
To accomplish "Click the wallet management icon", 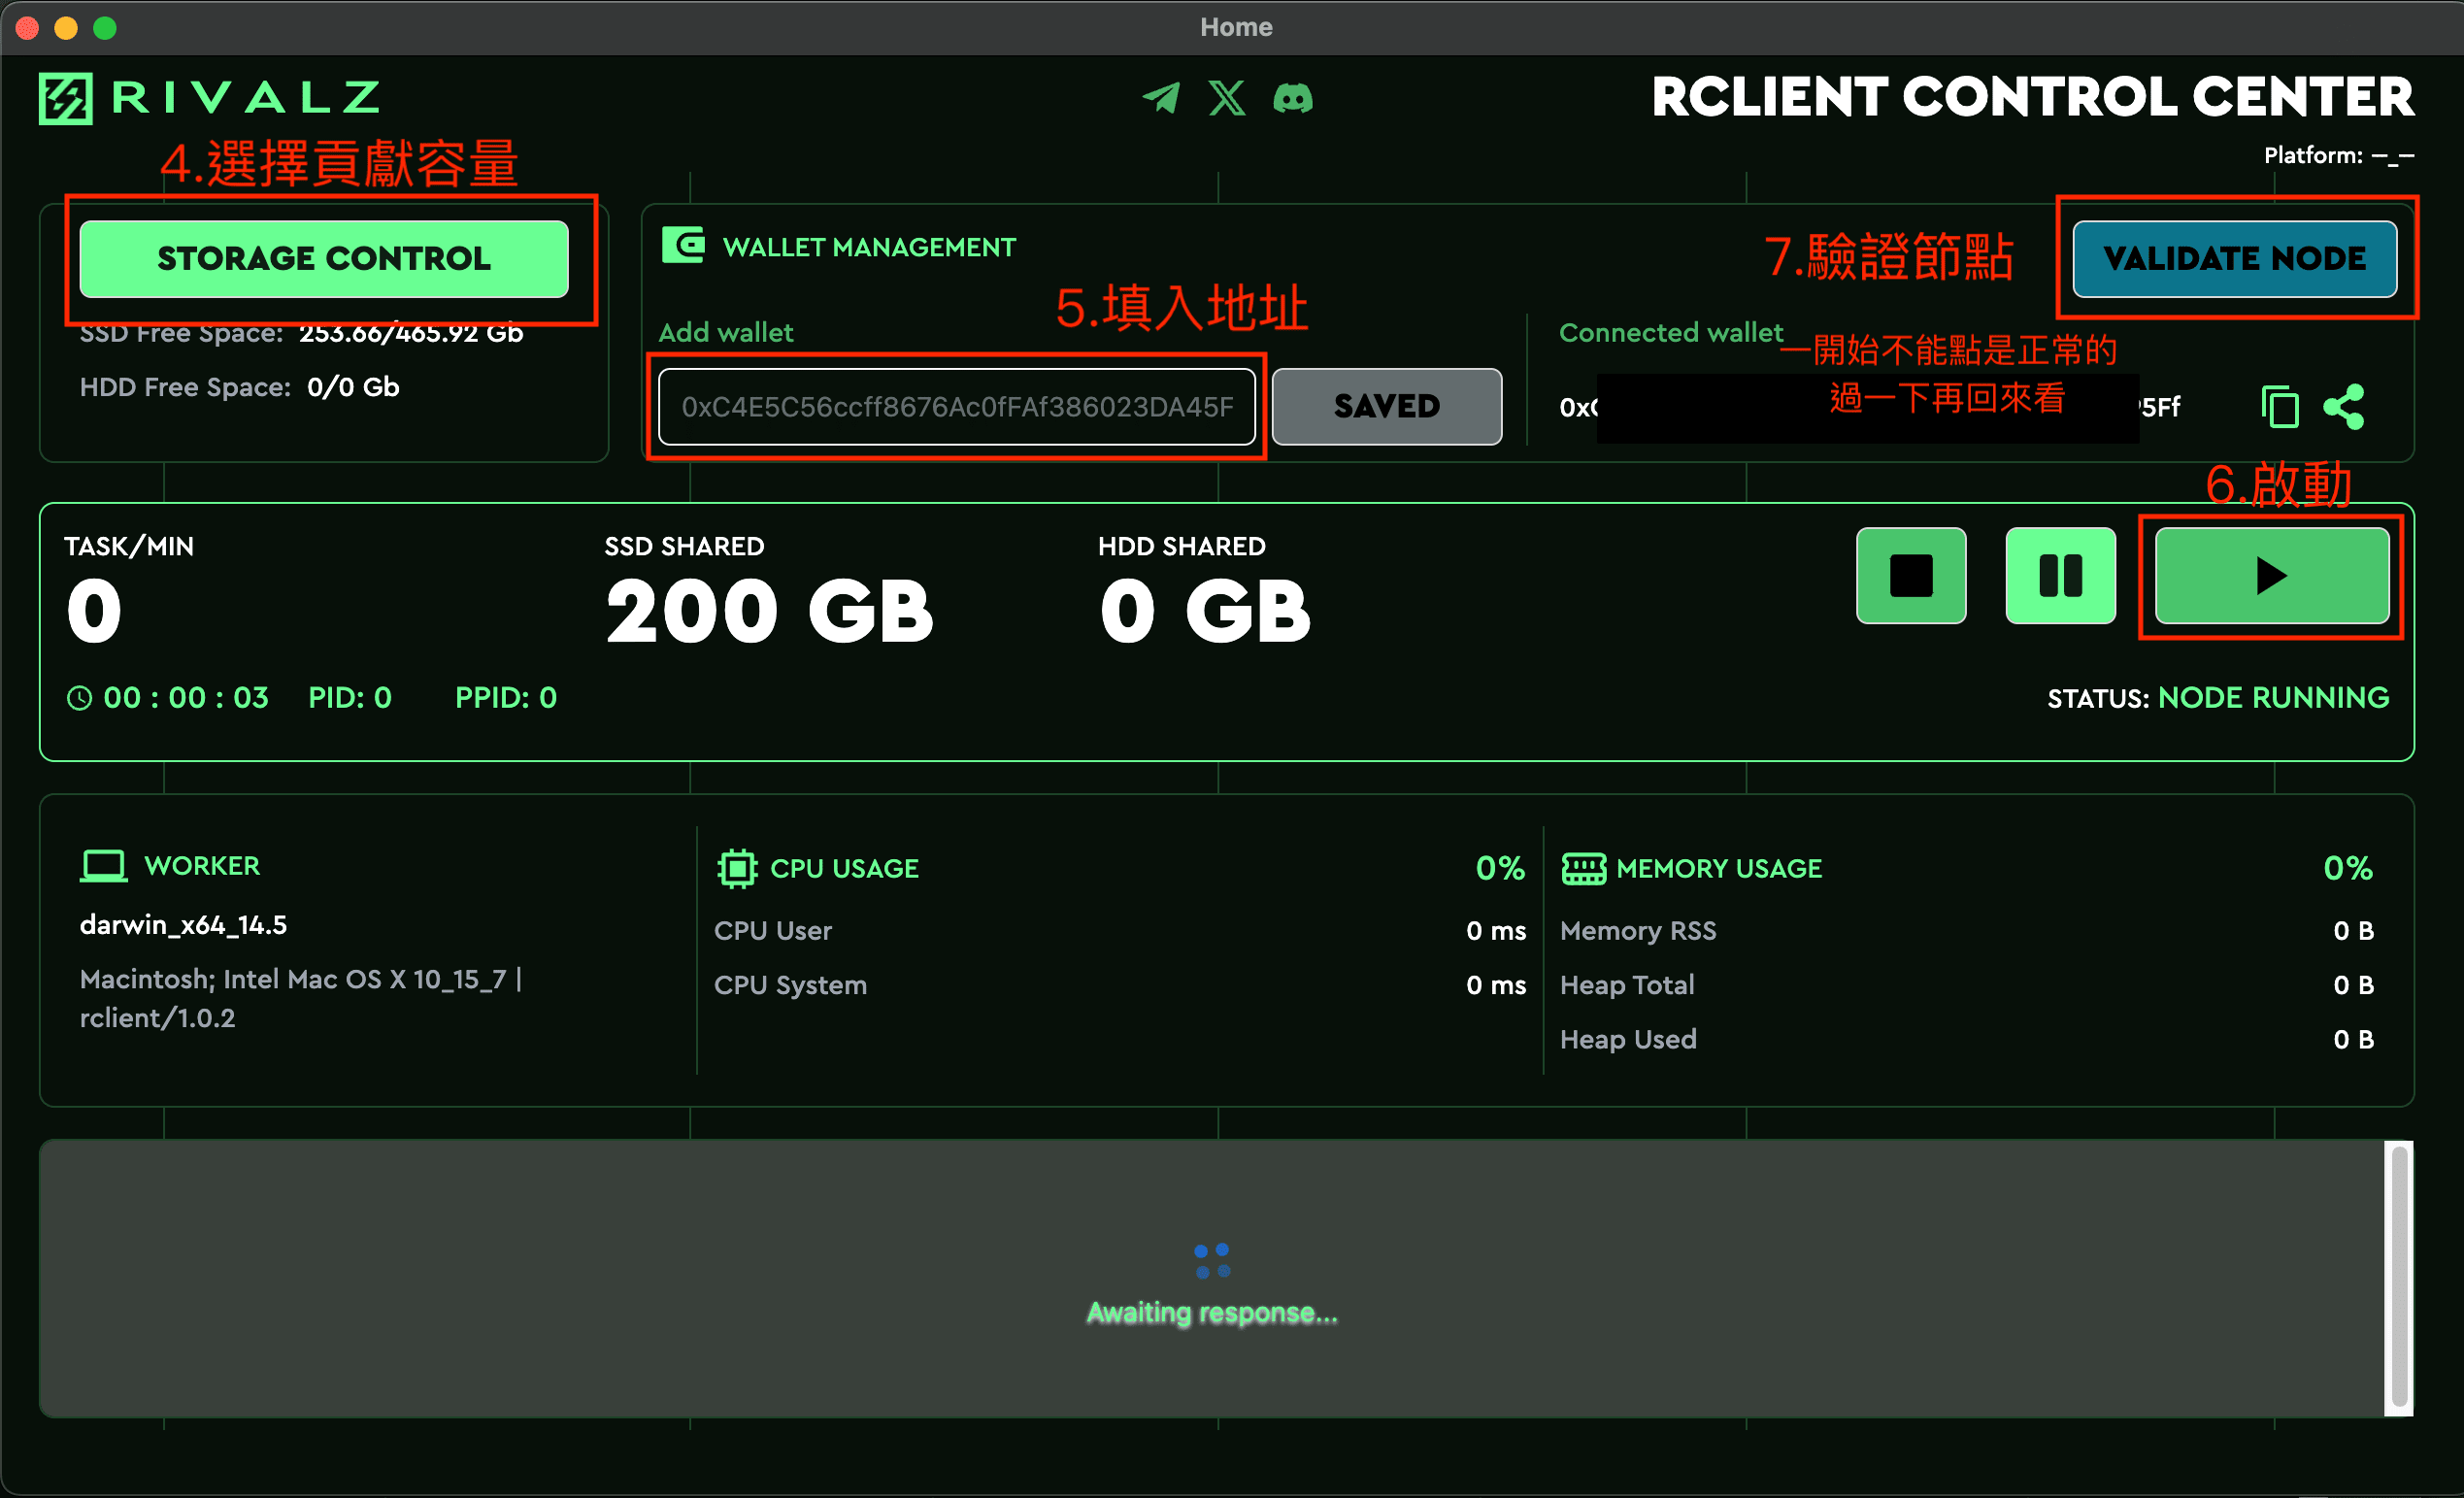I will tap(684, 245).
